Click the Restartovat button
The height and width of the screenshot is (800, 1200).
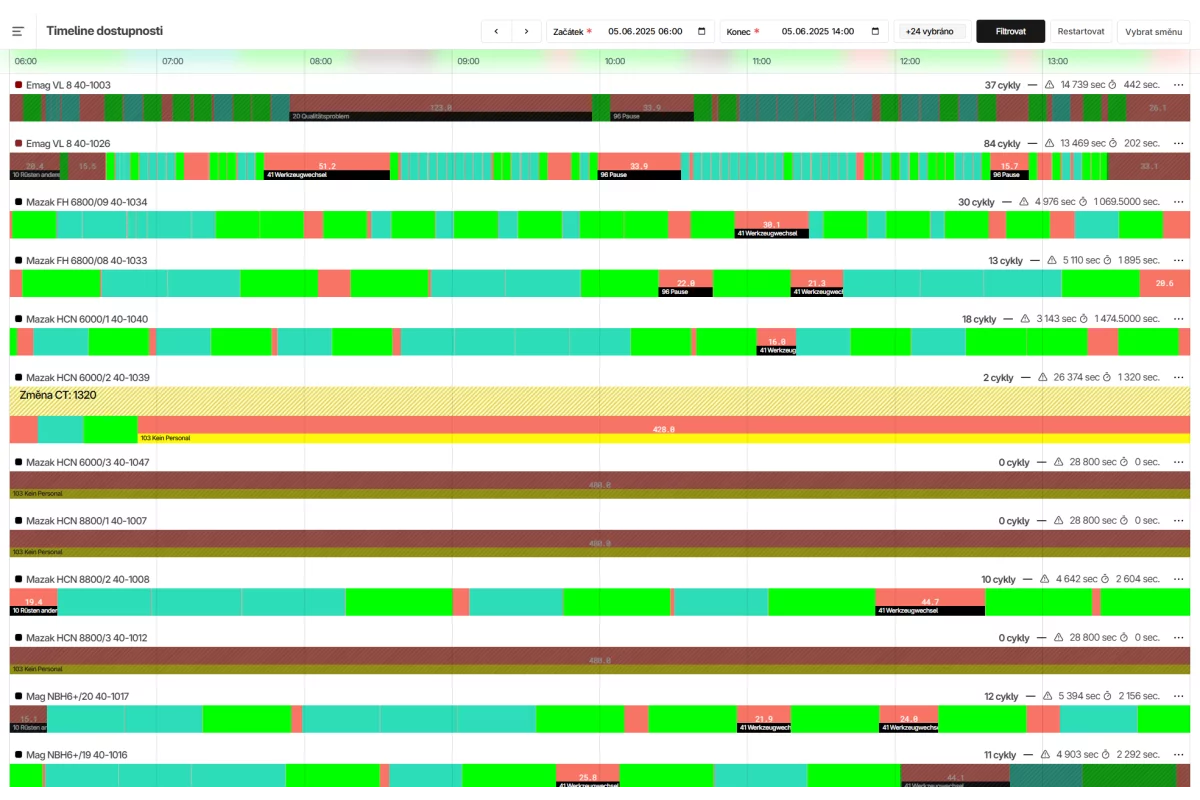click(1080, 31)
